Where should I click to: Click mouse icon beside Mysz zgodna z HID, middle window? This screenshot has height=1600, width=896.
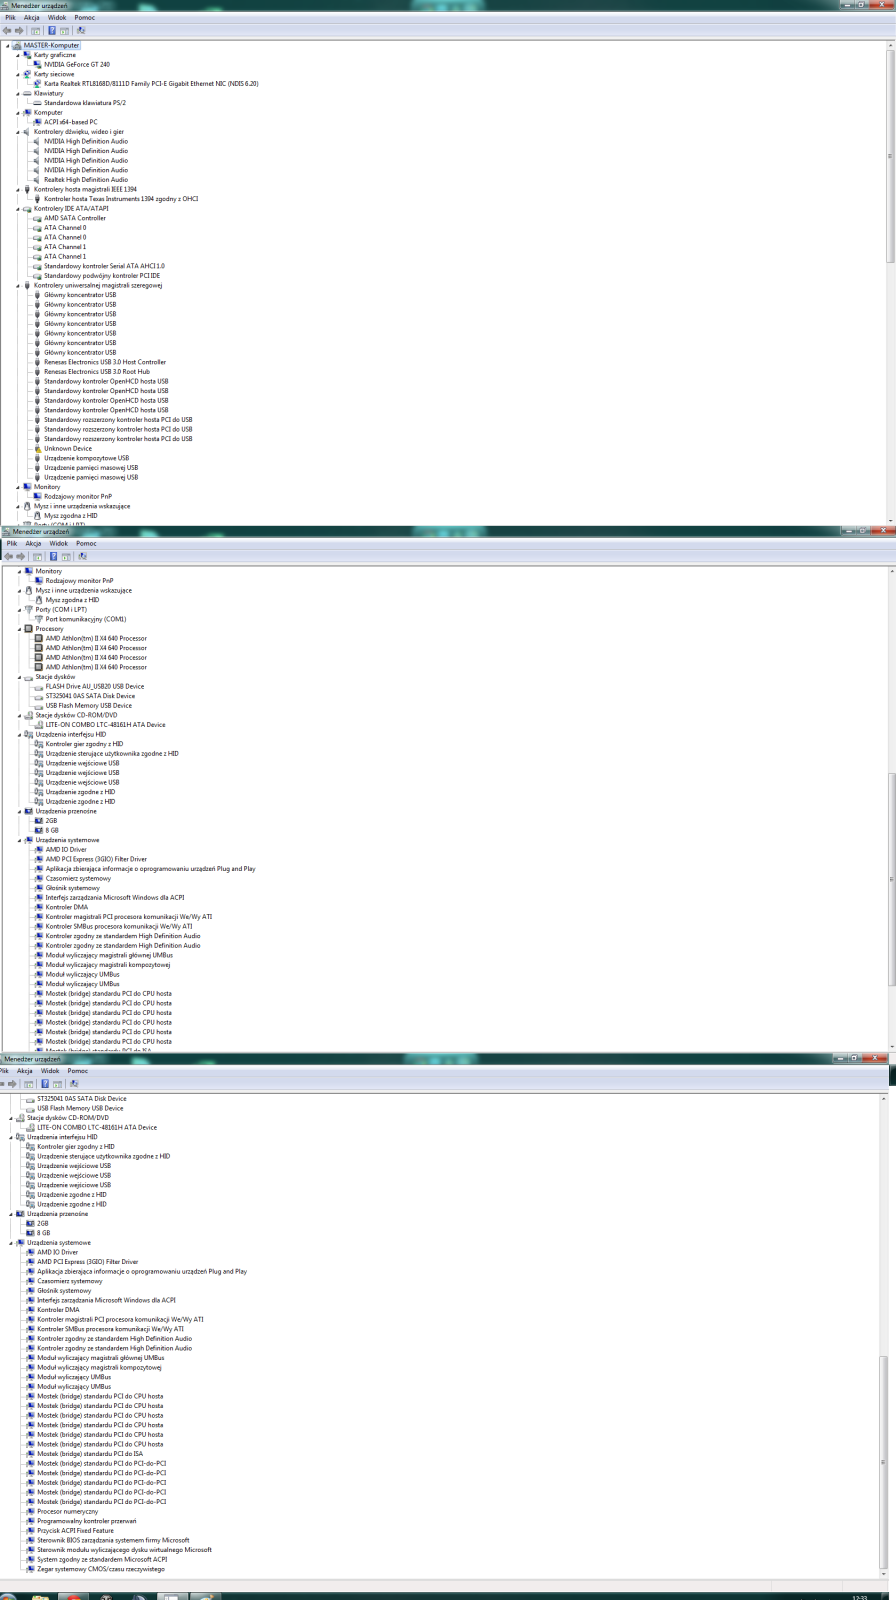coord(39,600)
